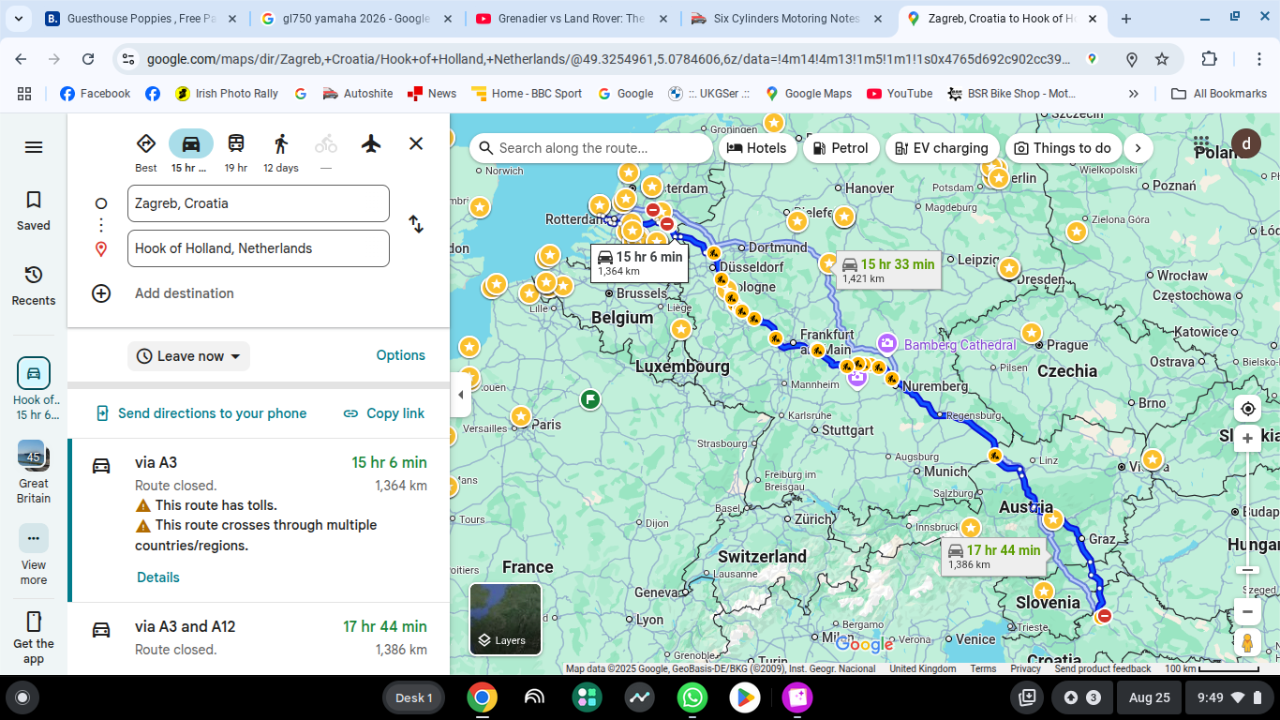
Task: Choose the Walking travel mode icon
Action: click(x=281, y=144)
